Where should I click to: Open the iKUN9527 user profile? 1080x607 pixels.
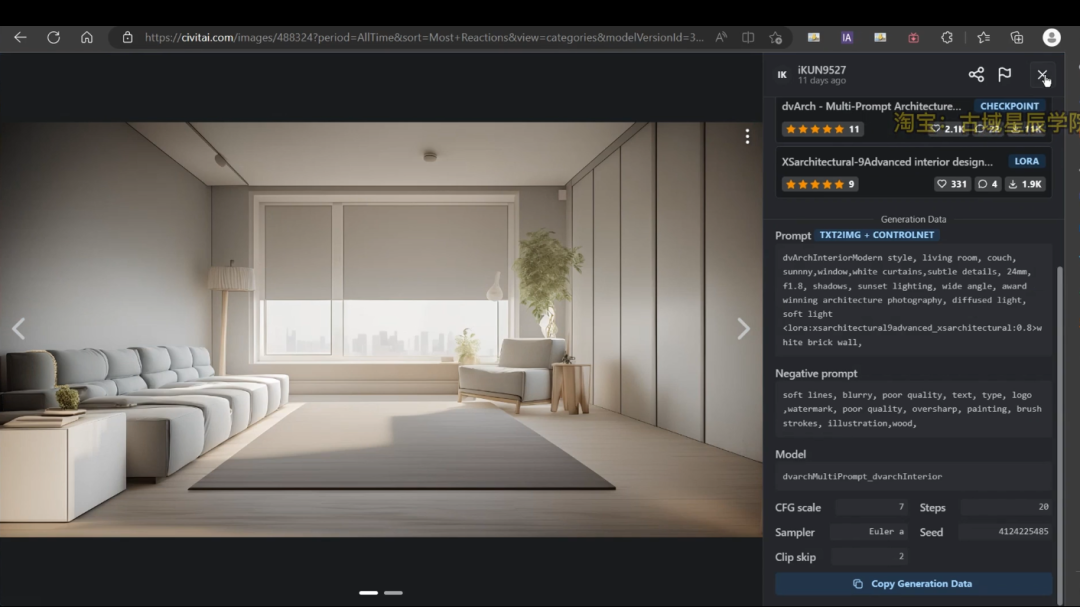pos(821,70)
